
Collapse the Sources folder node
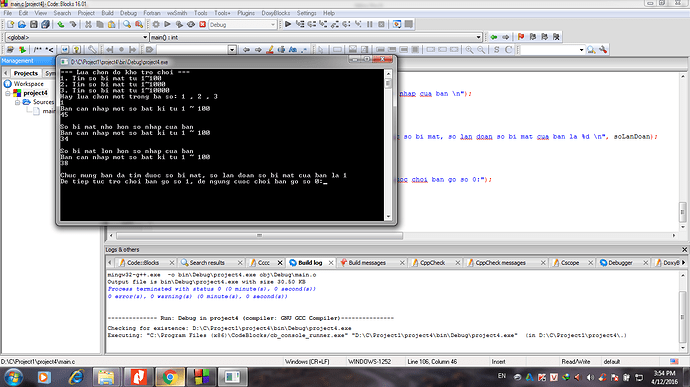[x=18, y=102]
